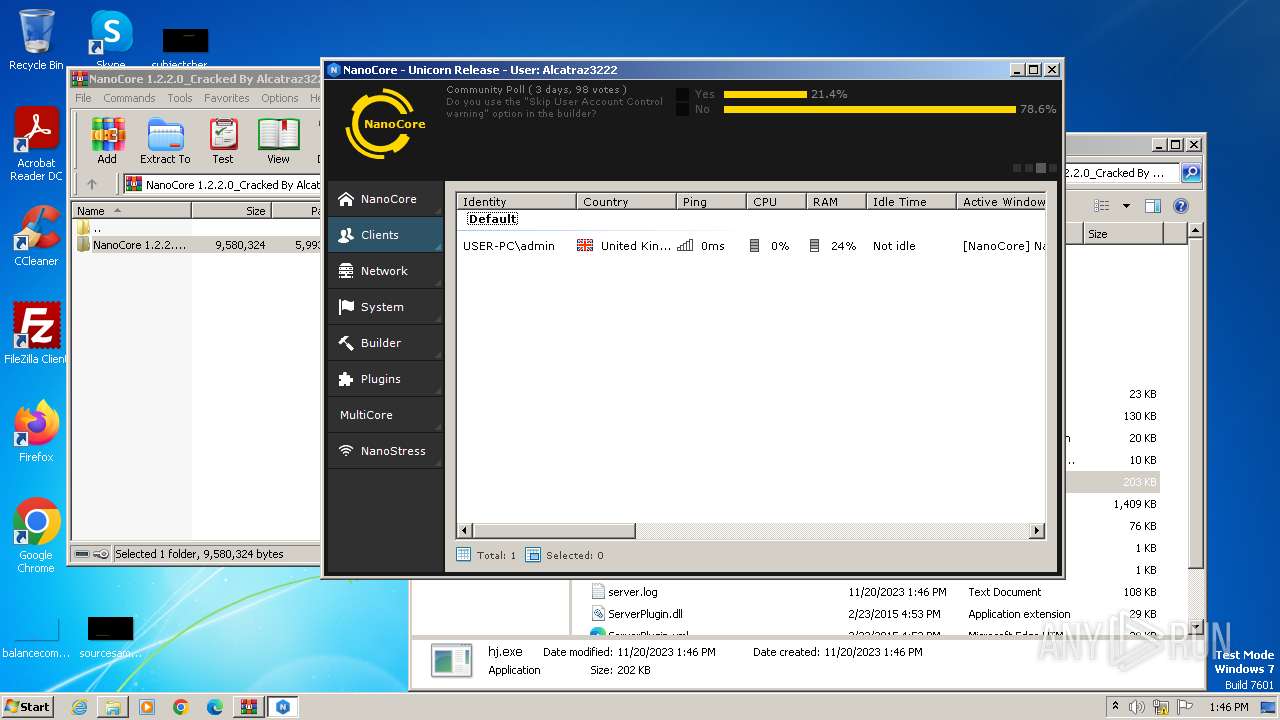This screenshot has width=1280, height=720.
Task: Open the MultiCore section in NanoCore sidebar
Action: (385, 415)
